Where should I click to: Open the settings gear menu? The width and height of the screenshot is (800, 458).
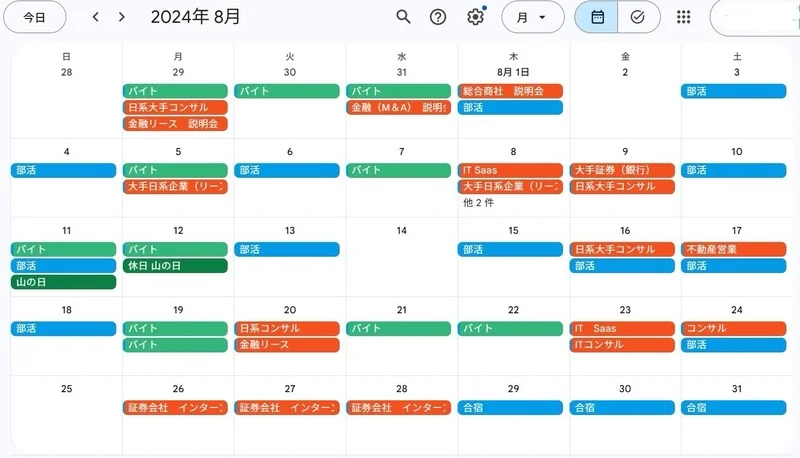476,17
